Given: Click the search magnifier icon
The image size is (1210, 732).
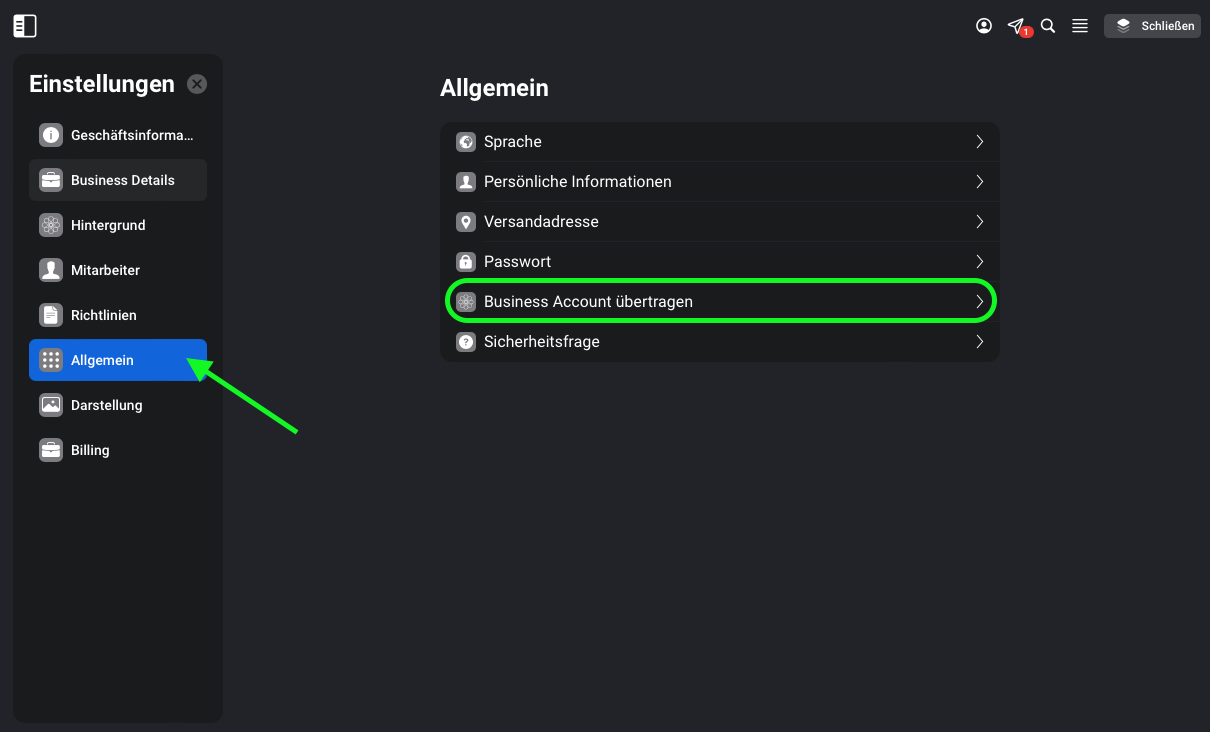Looking at the screenshot, I should (x=1048, y=26).
